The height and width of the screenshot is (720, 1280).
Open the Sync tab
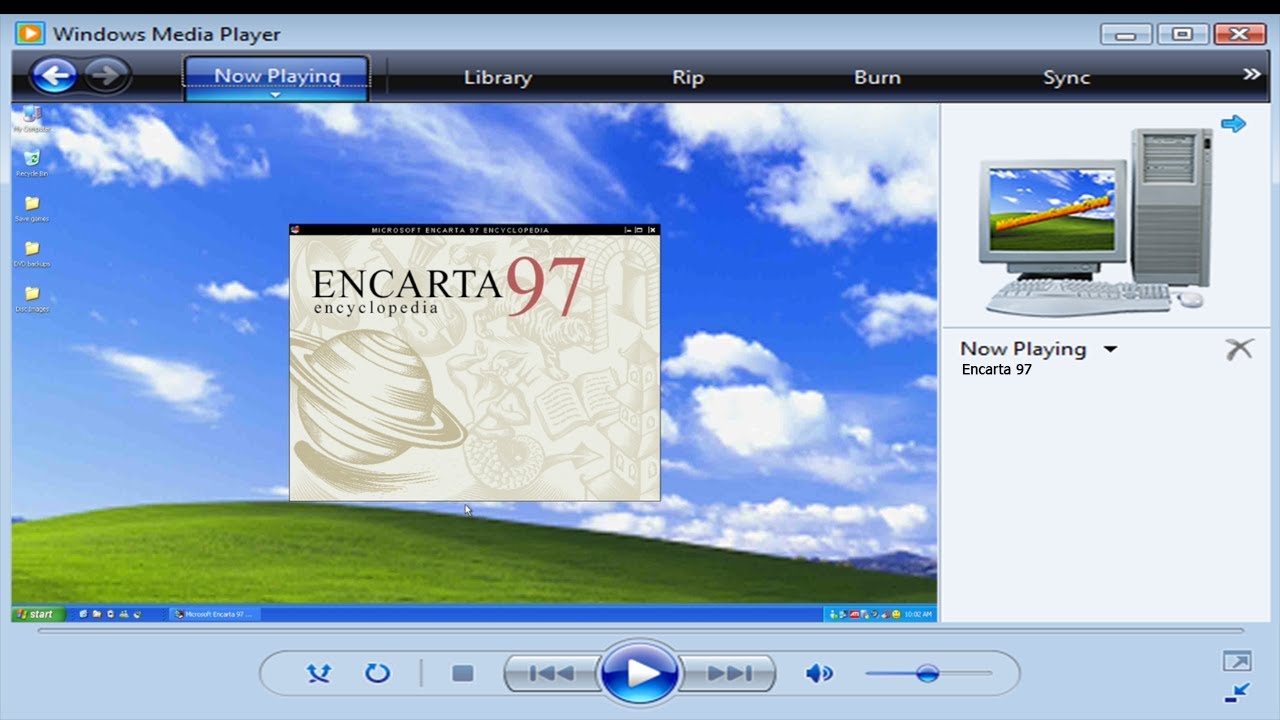tap(1066, 77)
